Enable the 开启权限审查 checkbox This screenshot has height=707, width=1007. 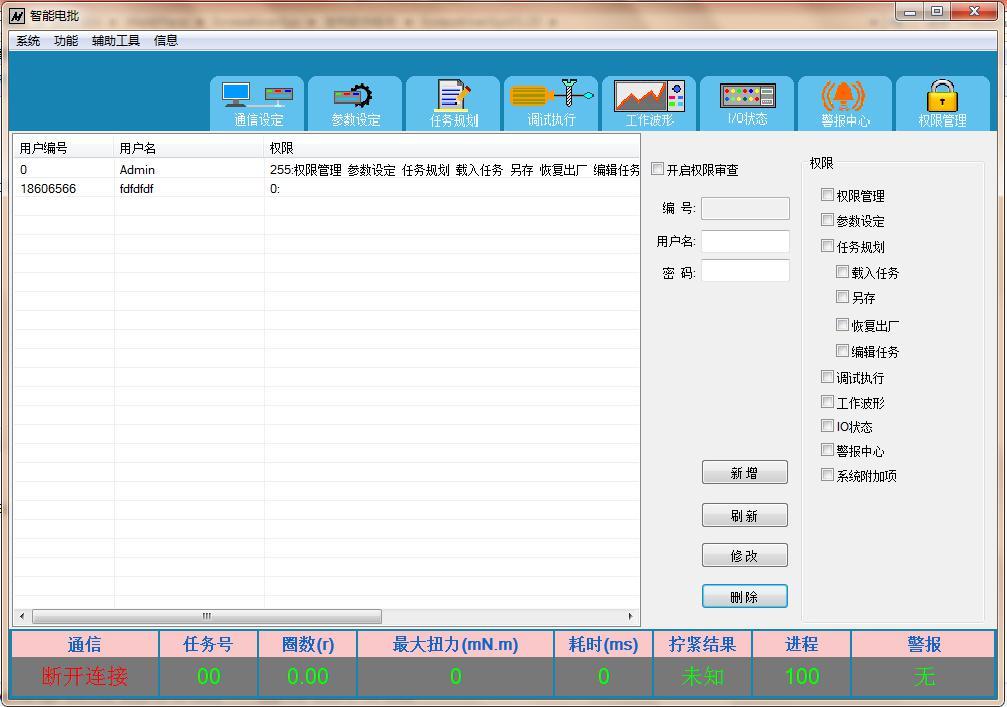[657, 169]
